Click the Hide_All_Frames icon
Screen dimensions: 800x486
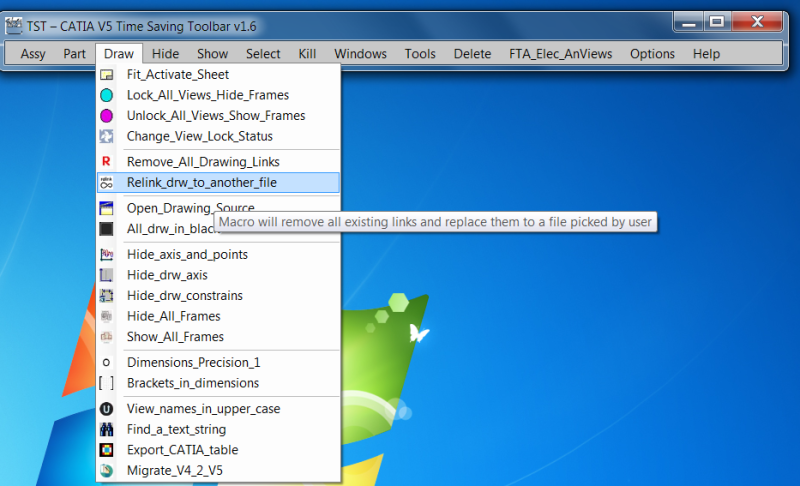point(107,316)
